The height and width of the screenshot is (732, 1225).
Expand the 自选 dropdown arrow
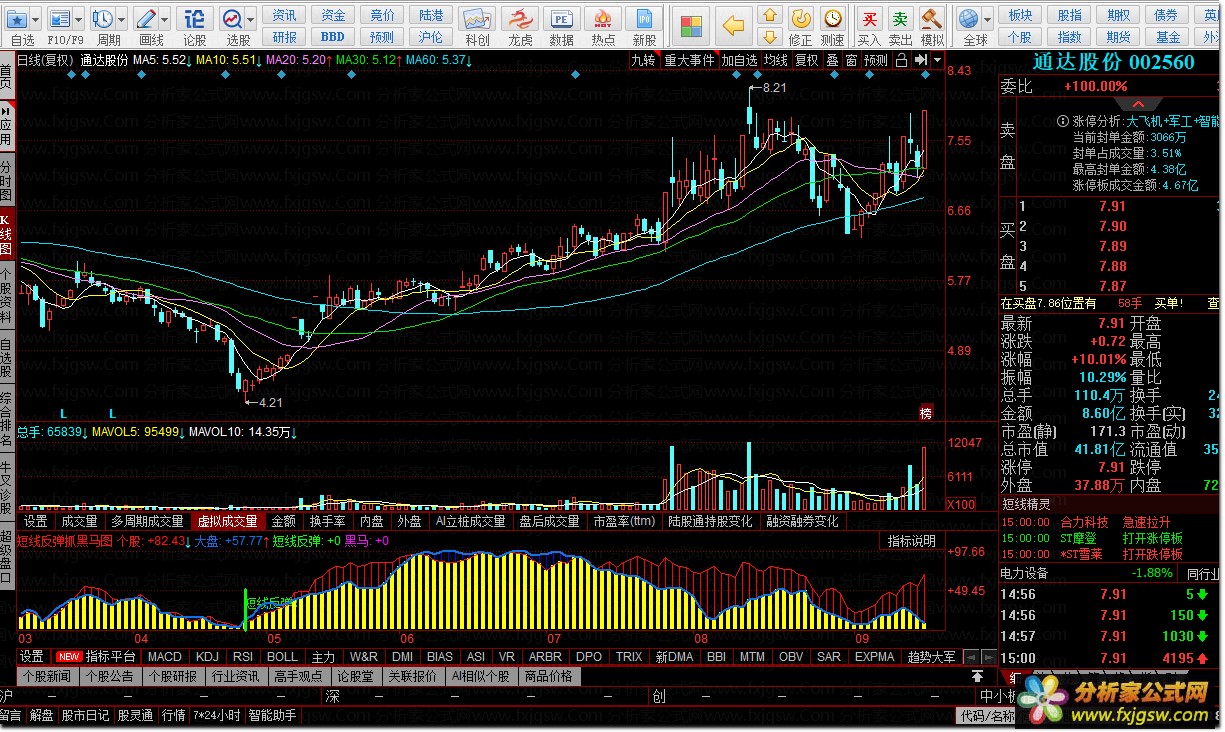coord(36,19)
